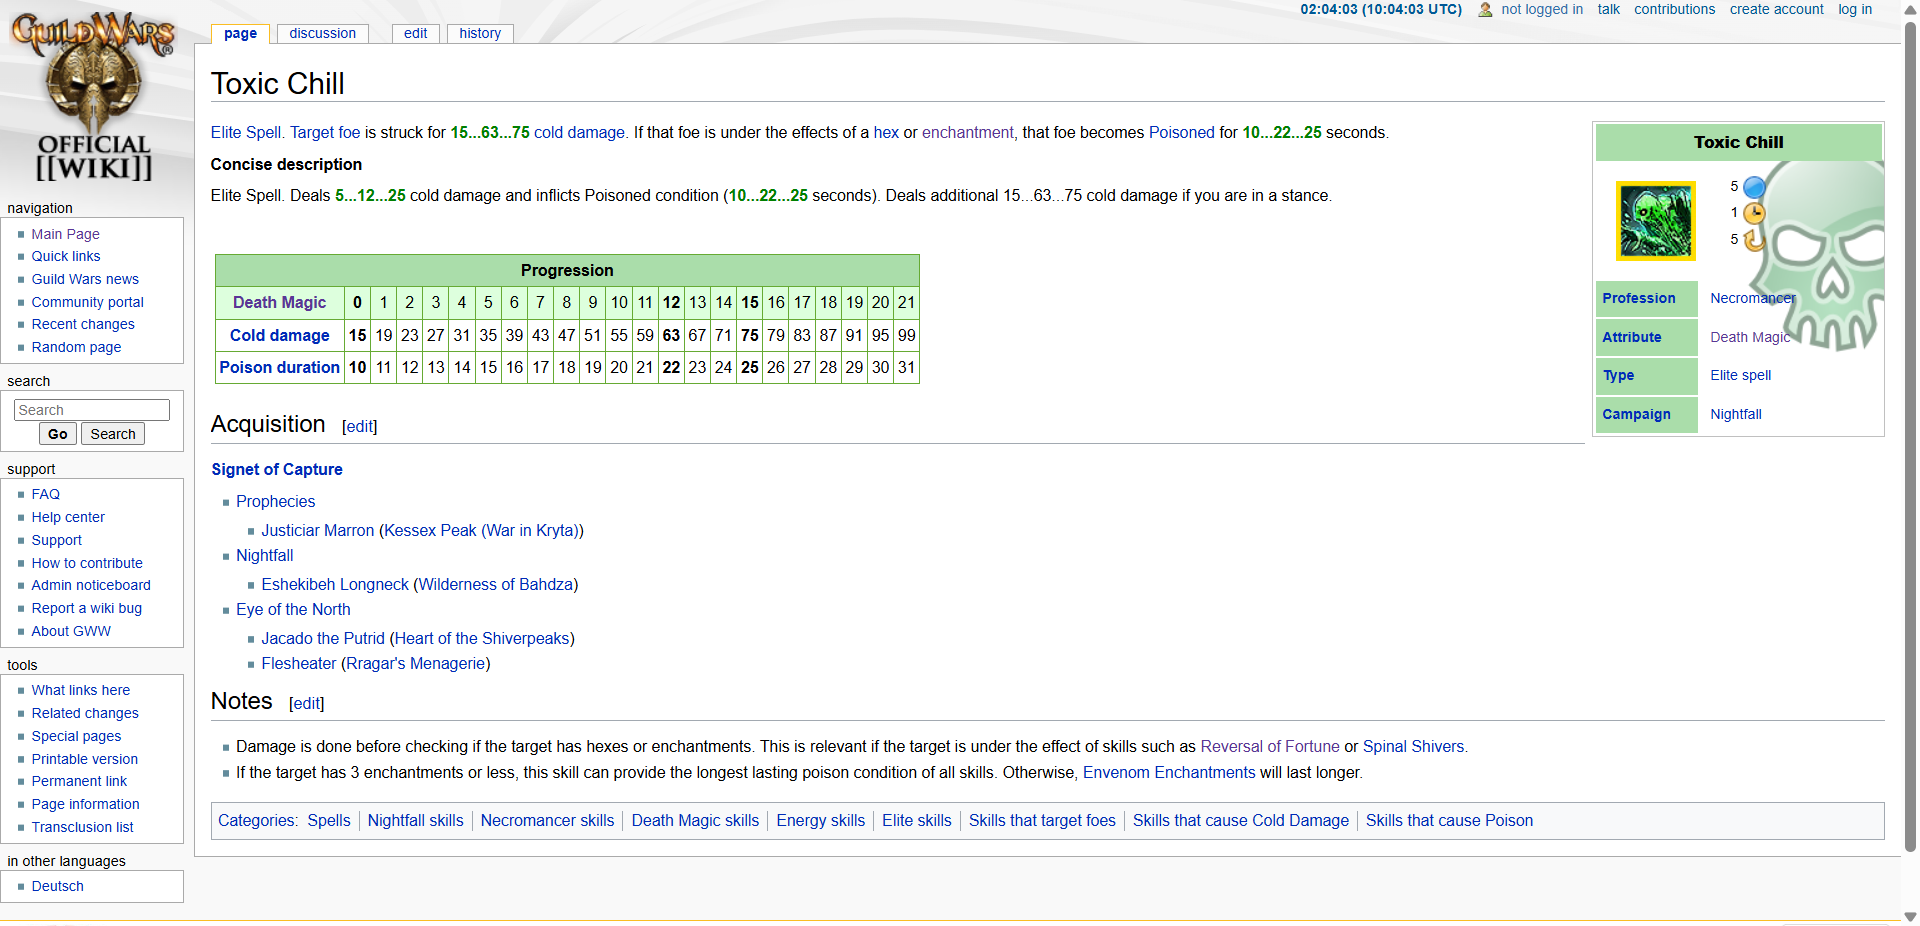This screenshot has height=926, width=1920.
Task: Load a Random page
Action: tap(76, 347)
